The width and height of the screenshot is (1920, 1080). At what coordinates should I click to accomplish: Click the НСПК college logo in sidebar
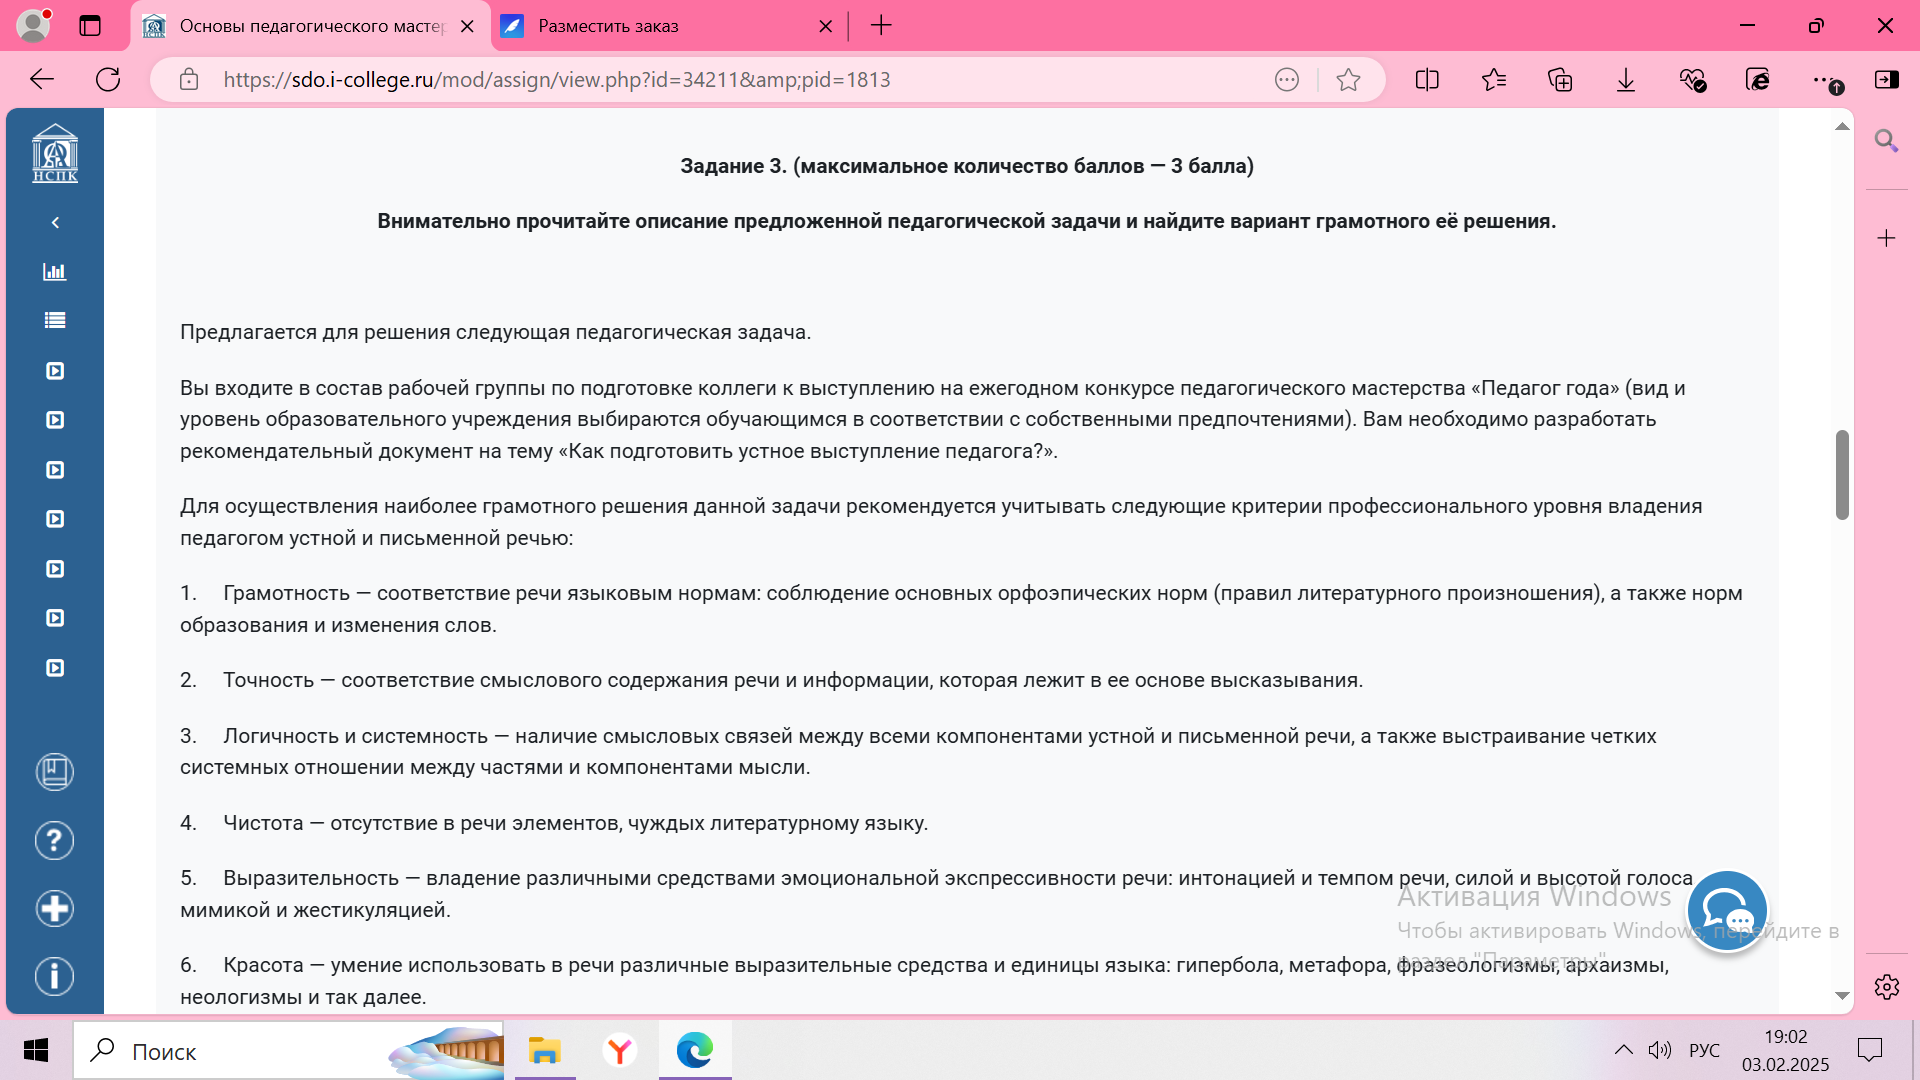[x=55, y=153]
